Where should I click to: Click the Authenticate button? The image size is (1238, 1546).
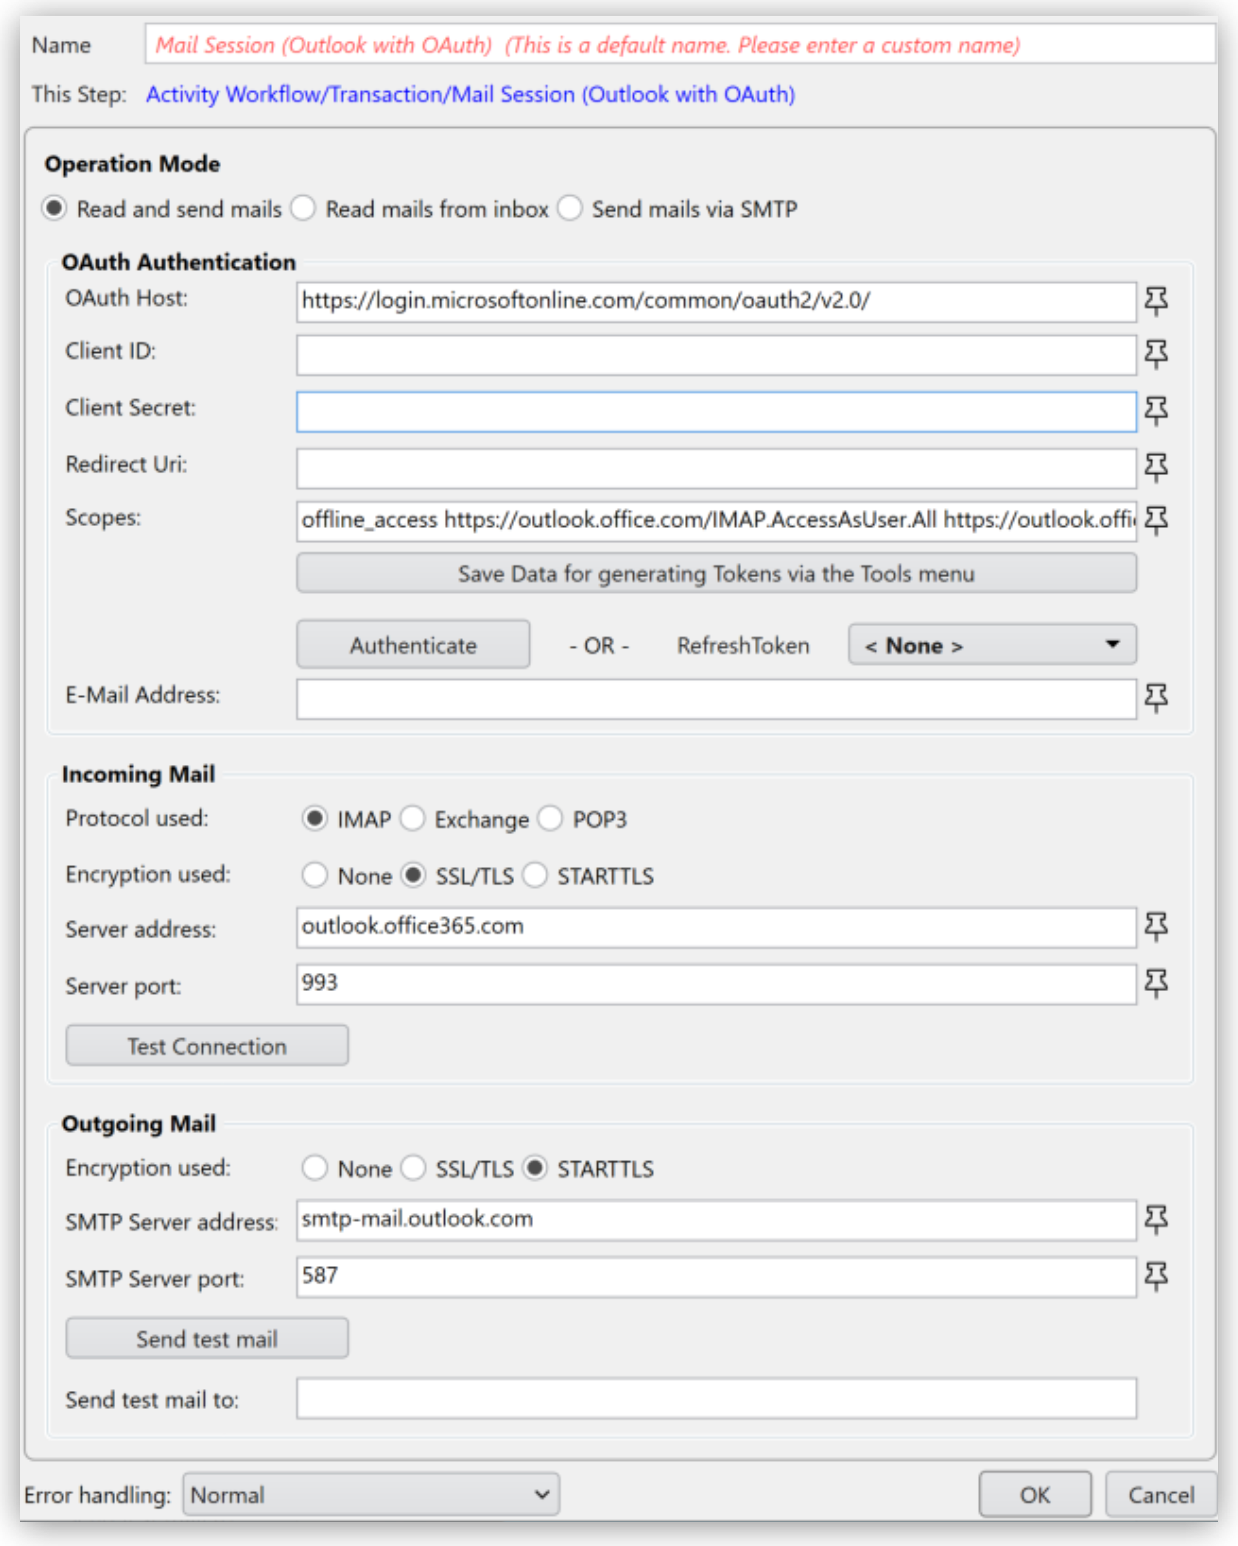tap(412, 645)
